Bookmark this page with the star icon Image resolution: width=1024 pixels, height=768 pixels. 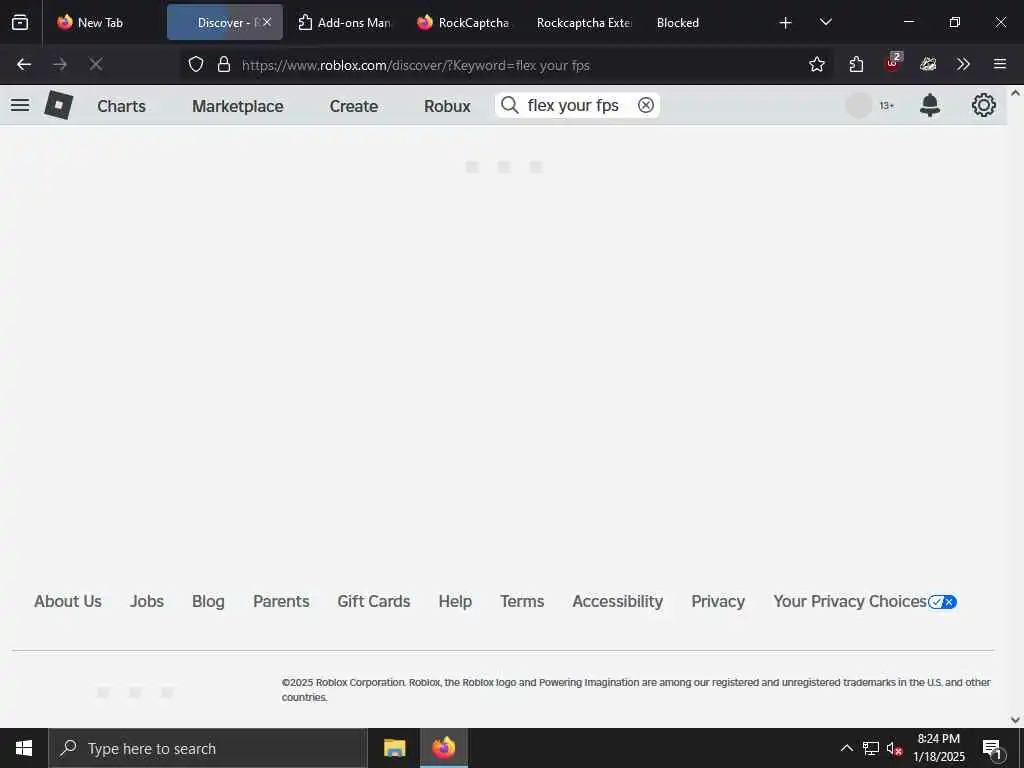(816, 64)
